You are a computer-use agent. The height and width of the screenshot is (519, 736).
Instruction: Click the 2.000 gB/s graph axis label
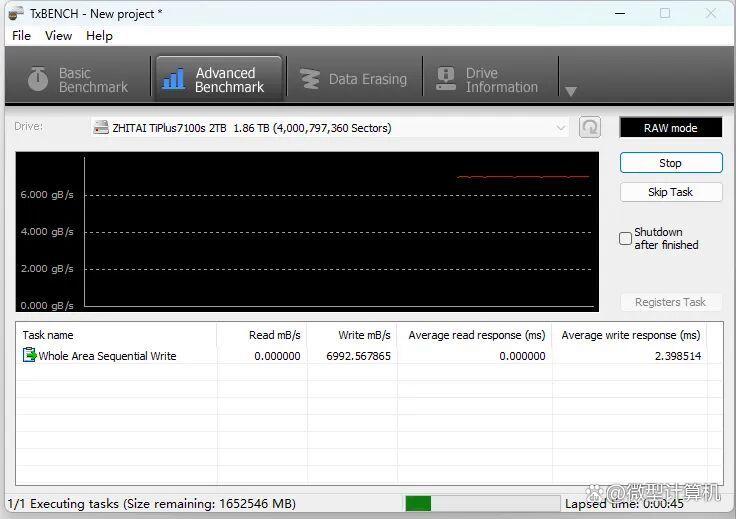point(47,268)
